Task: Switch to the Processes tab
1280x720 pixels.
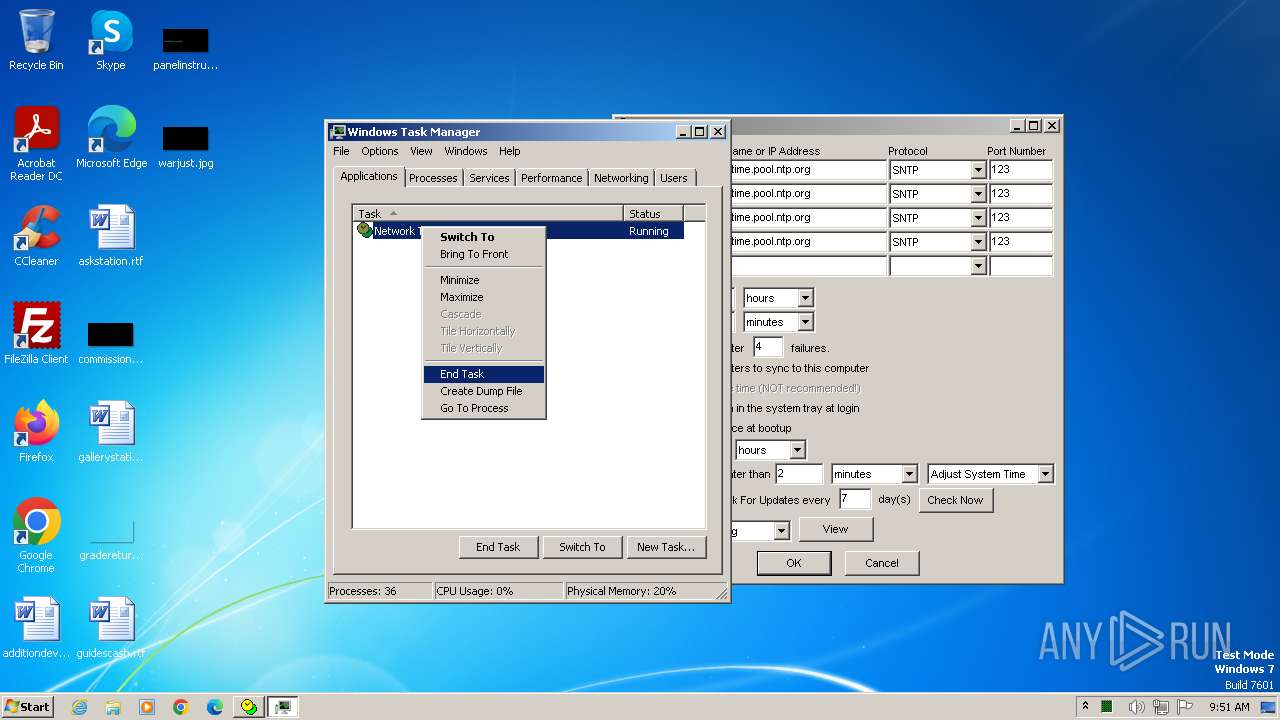Action: pyautogui.click(x=433, y=178)
